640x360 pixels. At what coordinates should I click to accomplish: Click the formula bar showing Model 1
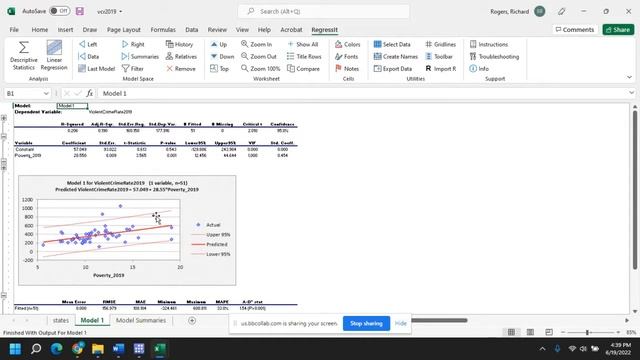[x=363, y=93]
